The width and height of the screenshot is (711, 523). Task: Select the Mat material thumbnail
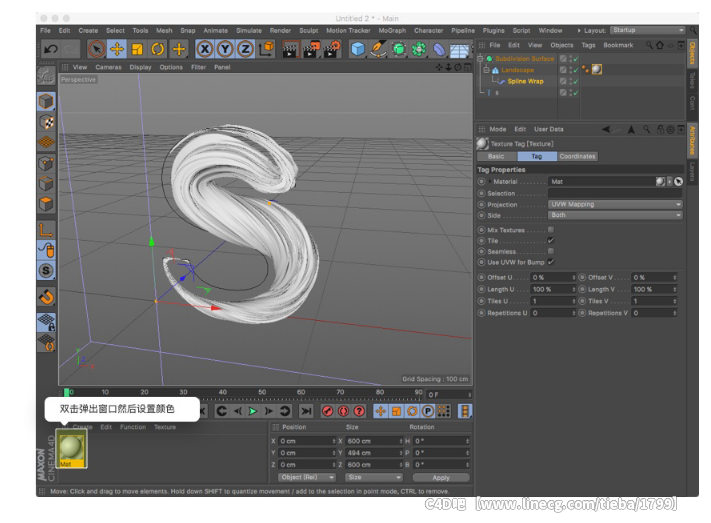(x=72, y=449)
